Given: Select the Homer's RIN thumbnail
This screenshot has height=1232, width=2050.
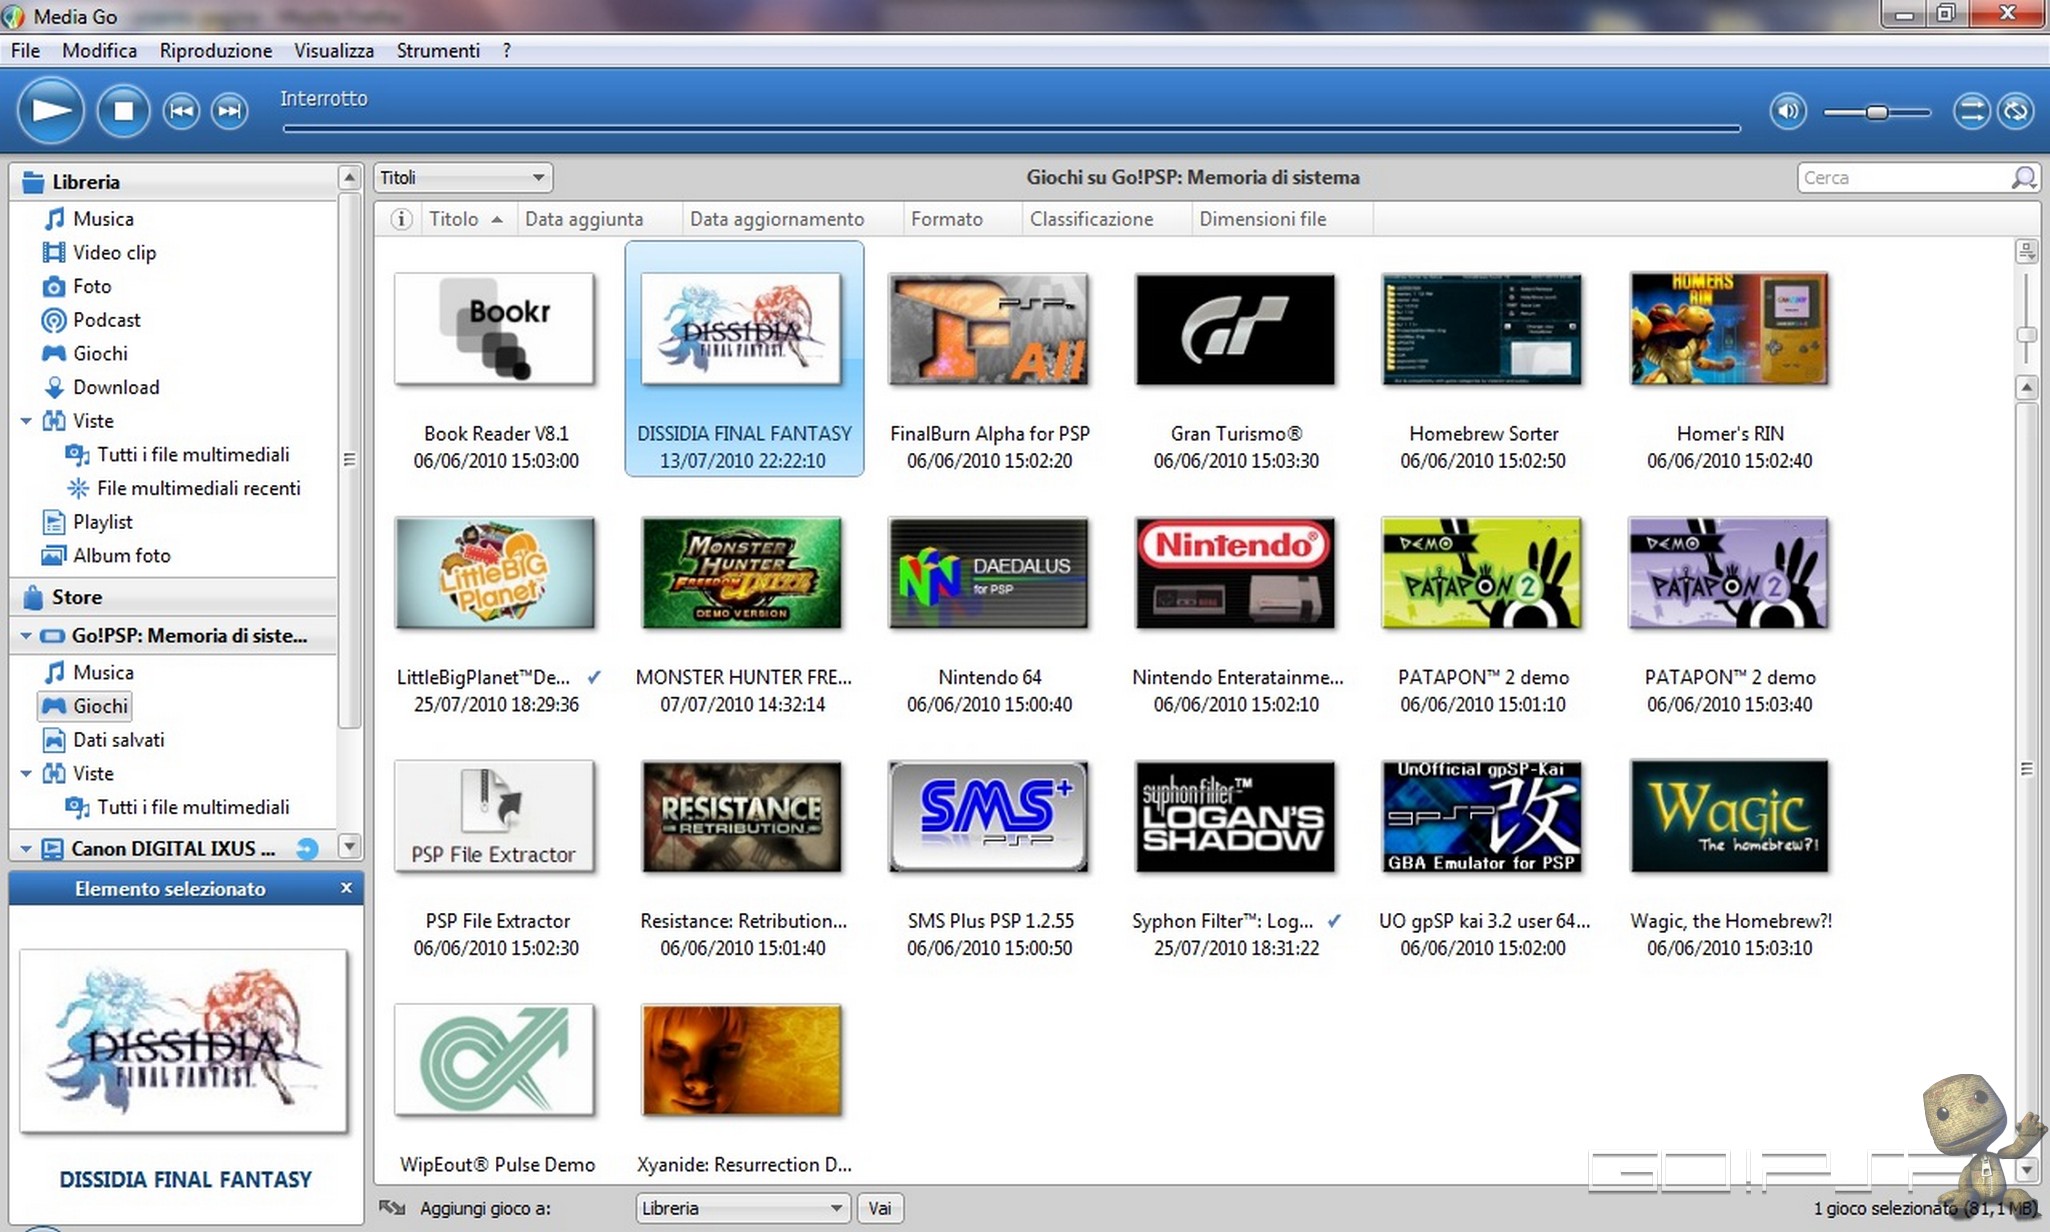Looking at the screenshot, I should tap(1729, 329).
